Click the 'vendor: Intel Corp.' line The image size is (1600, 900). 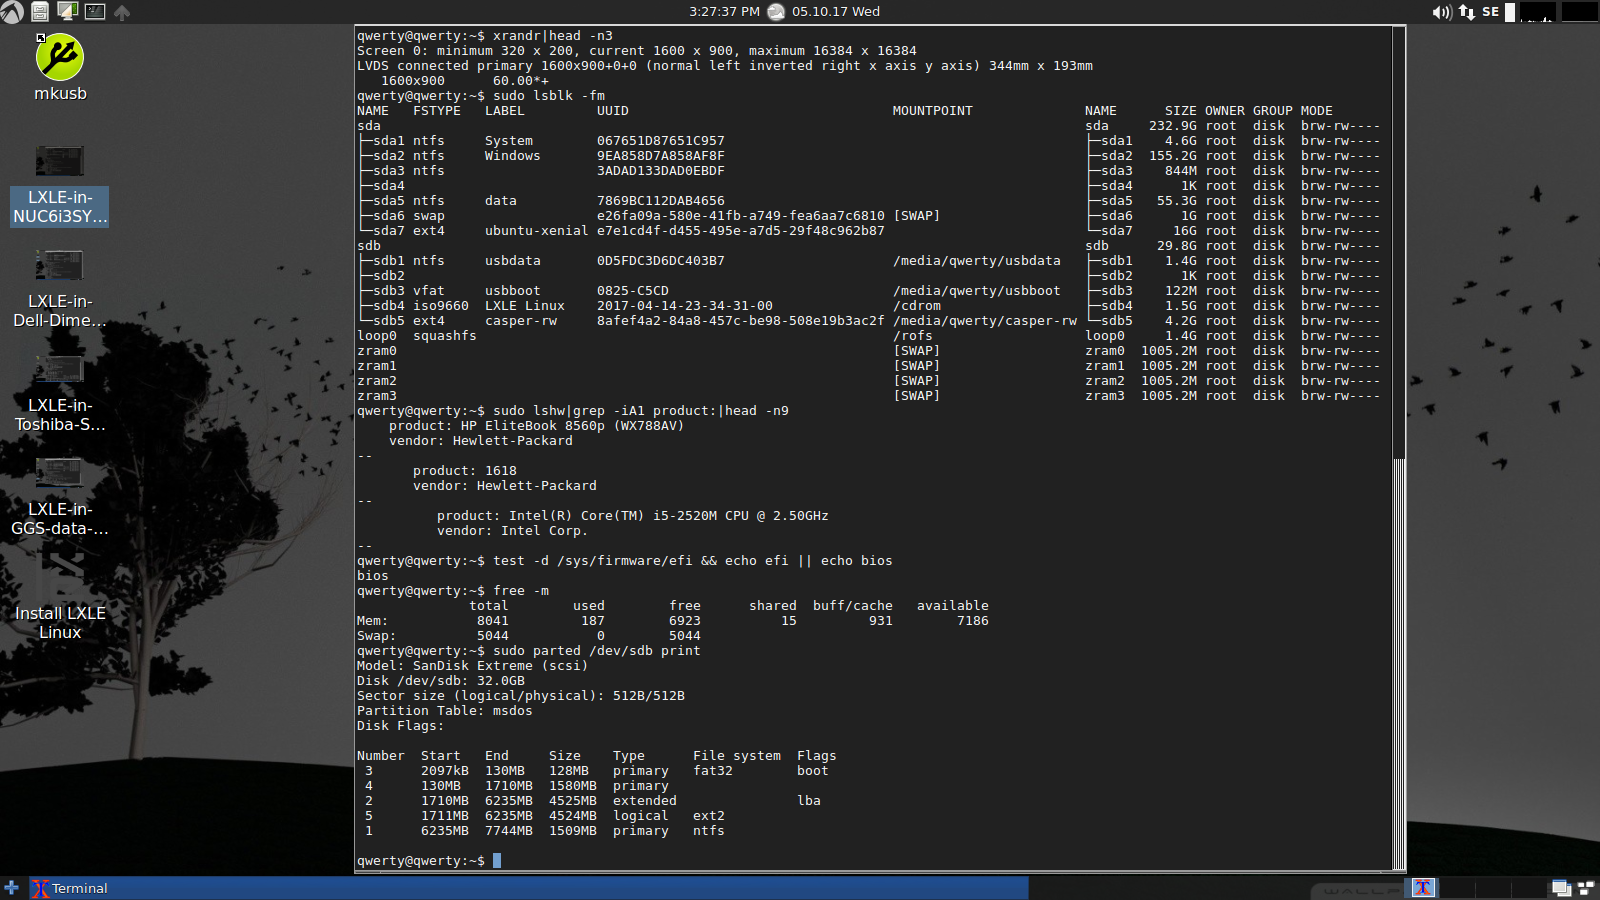point(511,531)
